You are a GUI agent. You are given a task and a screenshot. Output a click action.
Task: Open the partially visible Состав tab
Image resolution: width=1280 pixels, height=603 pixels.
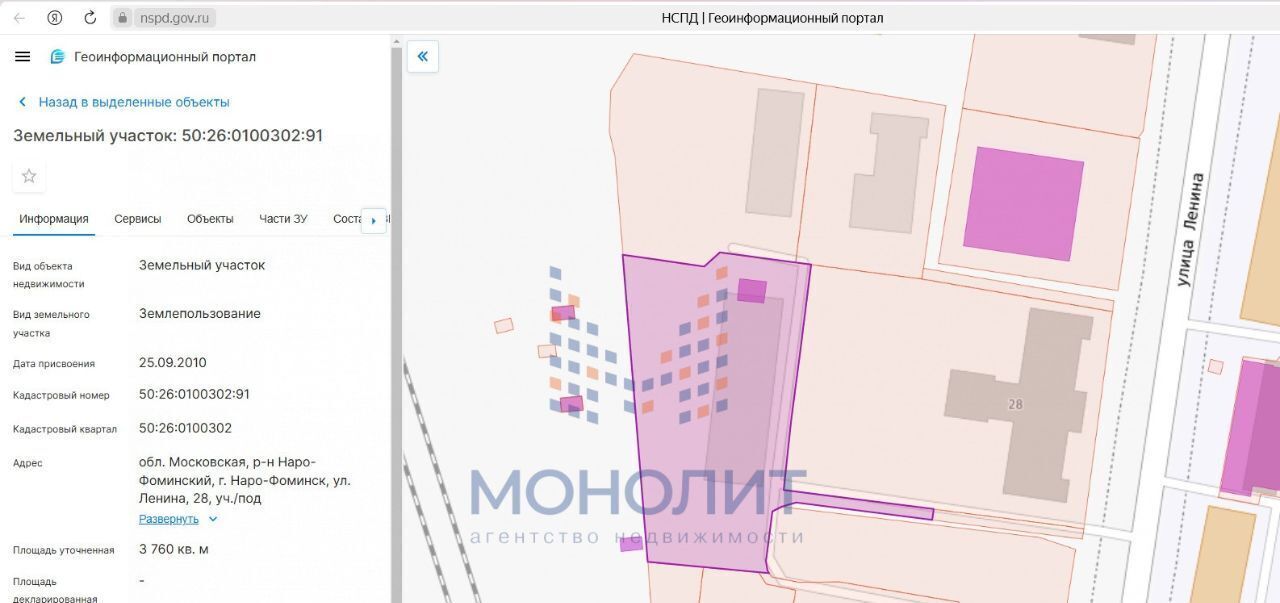[346, 219]
